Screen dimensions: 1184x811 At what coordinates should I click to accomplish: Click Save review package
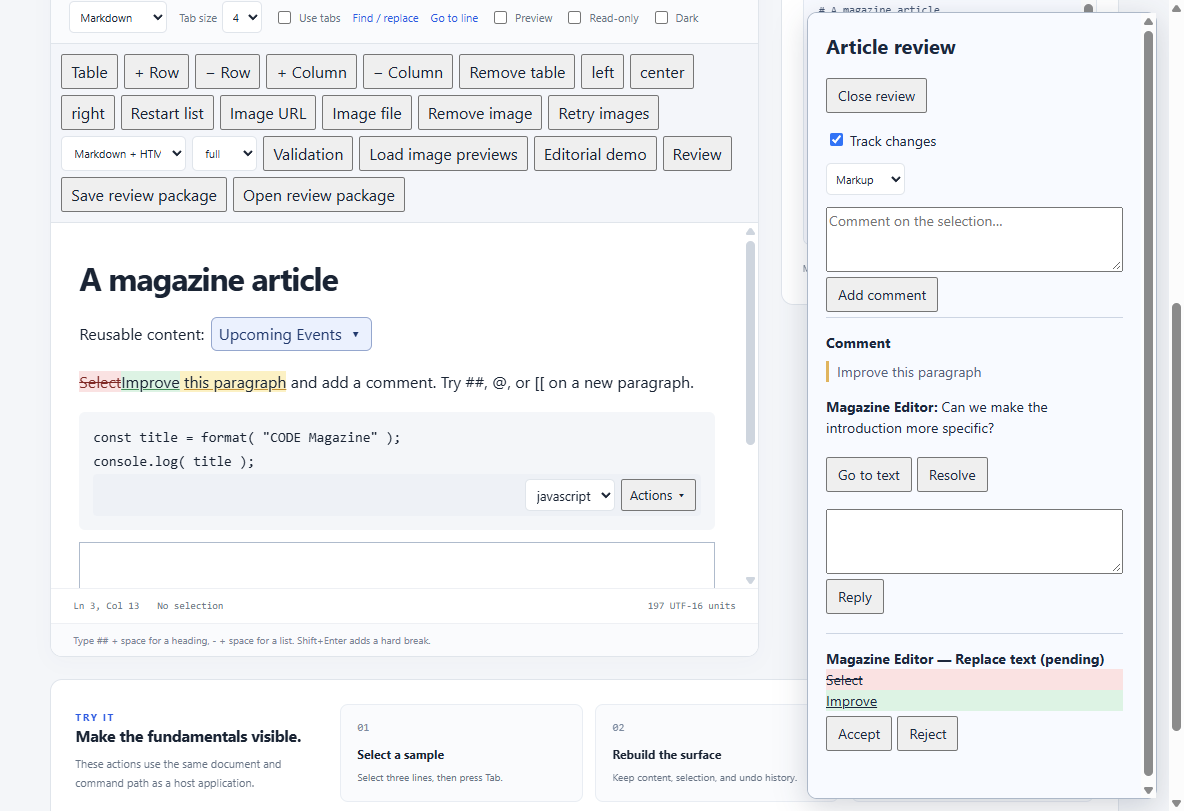coord(144,194)
